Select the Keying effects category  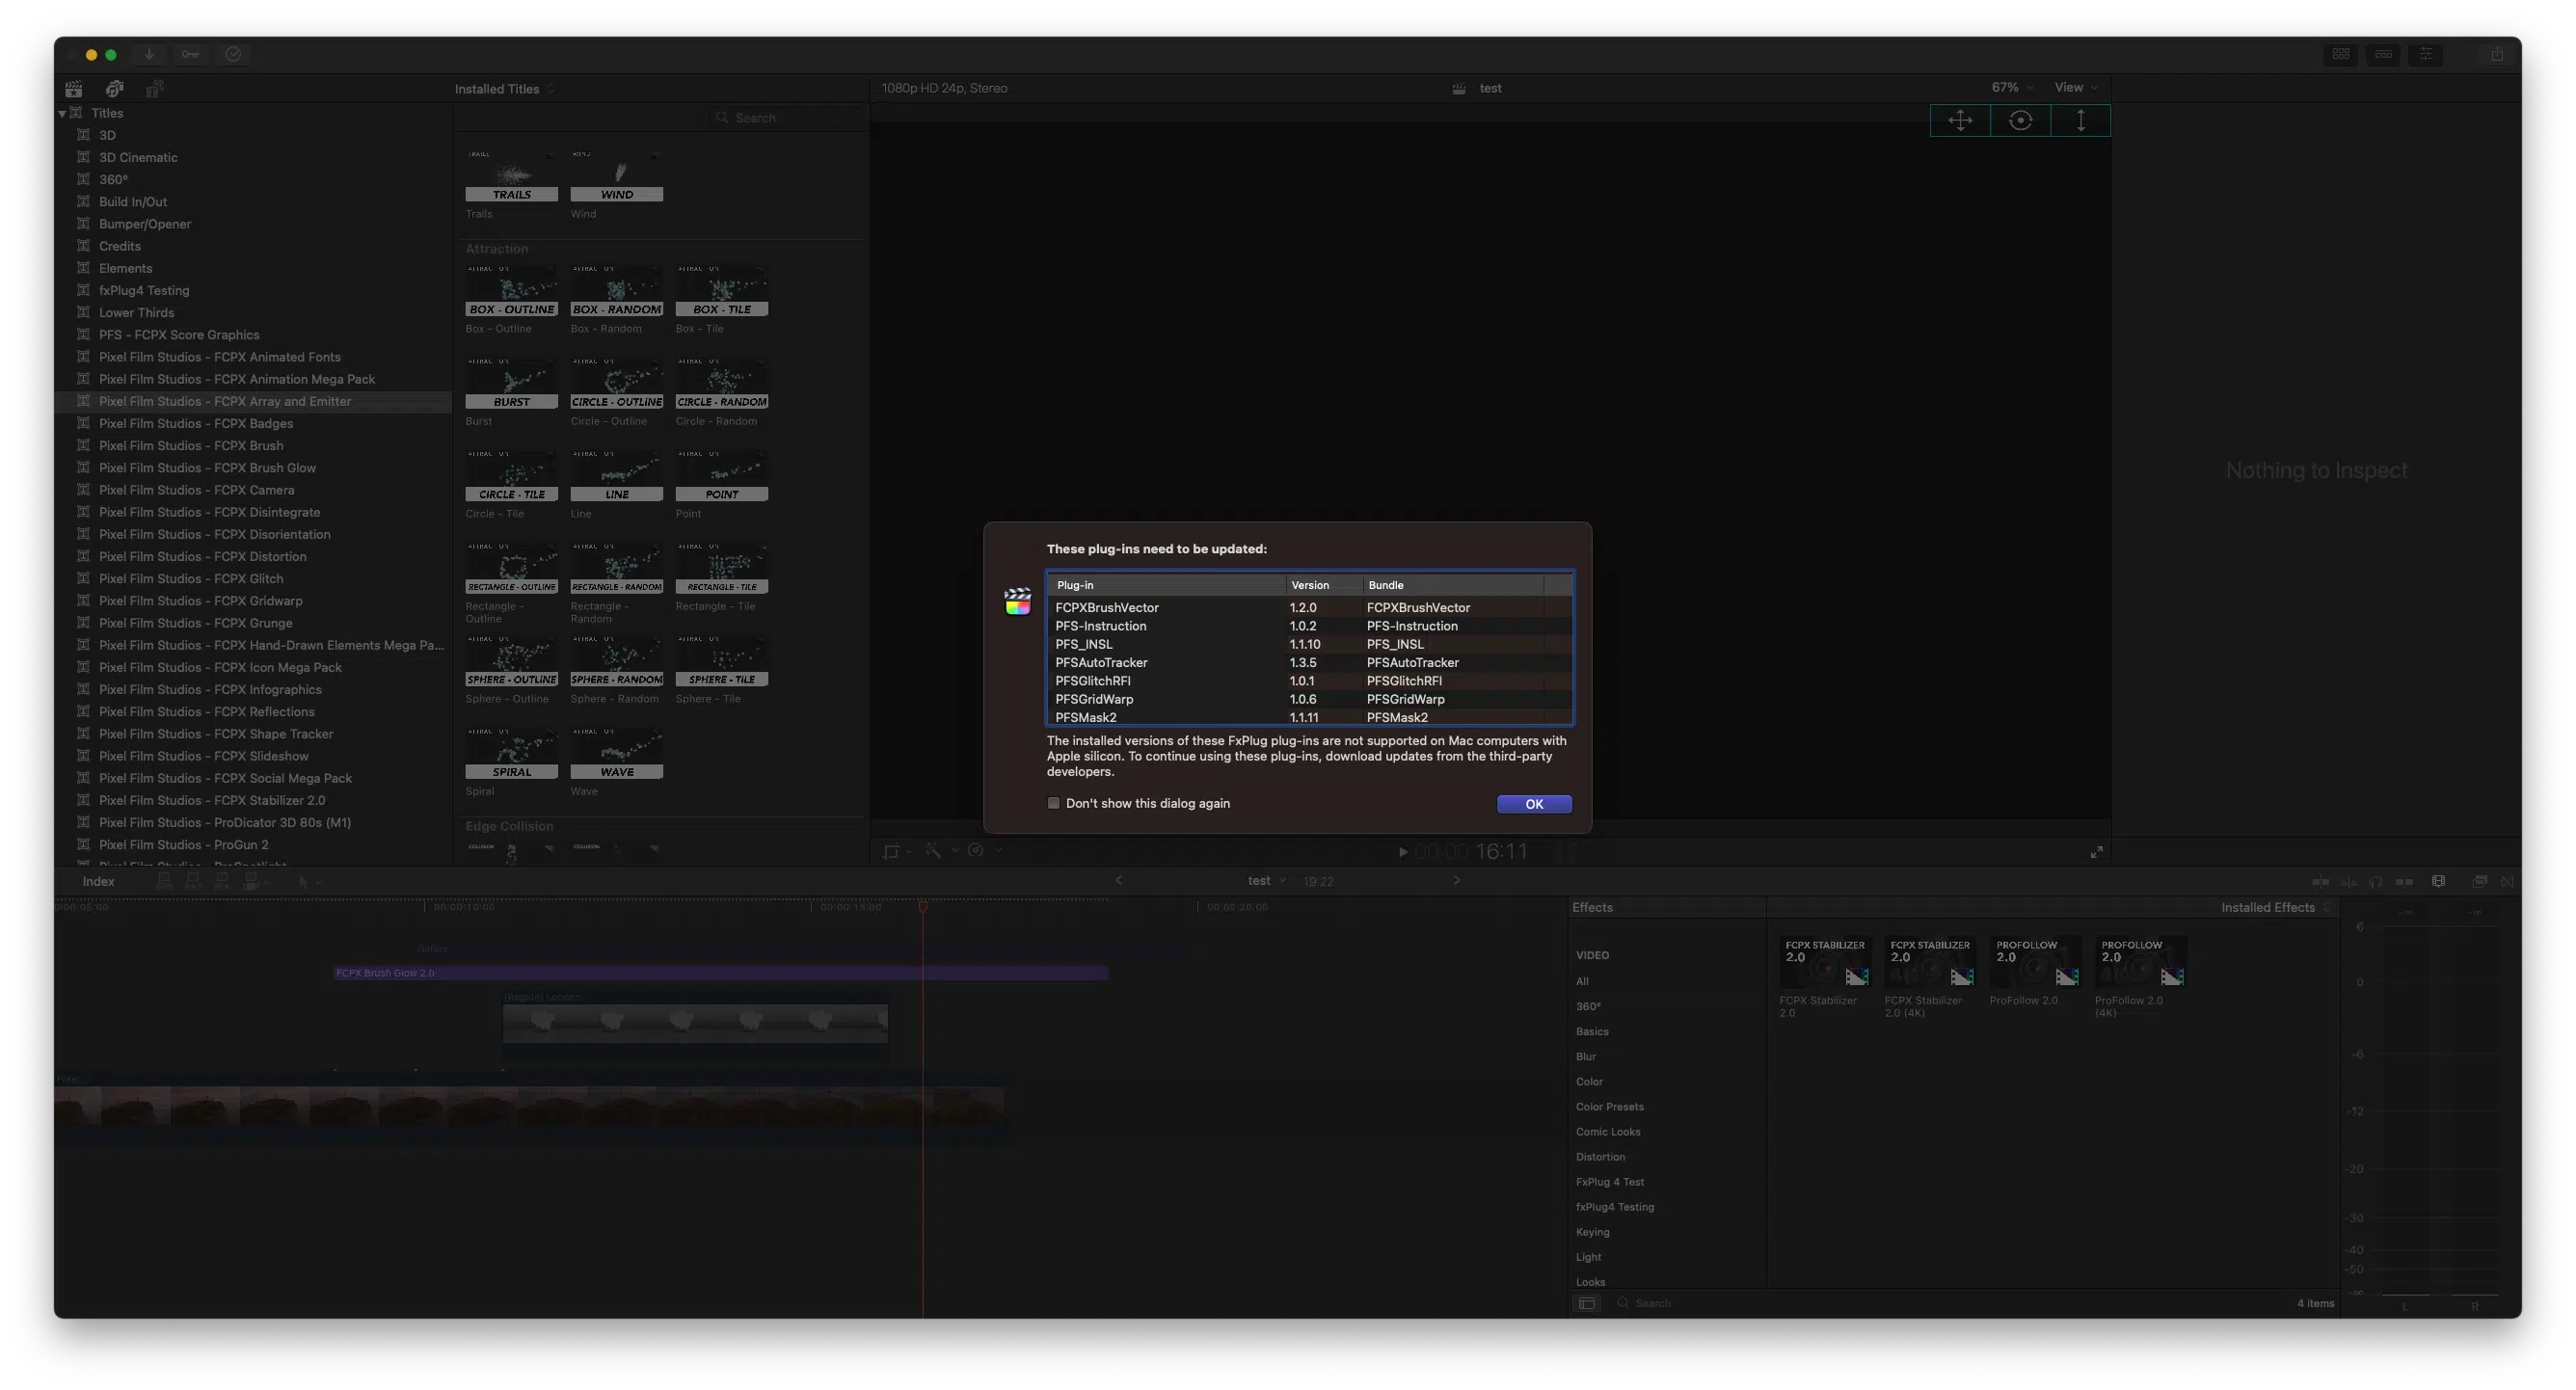[x=1592, y=1232]
